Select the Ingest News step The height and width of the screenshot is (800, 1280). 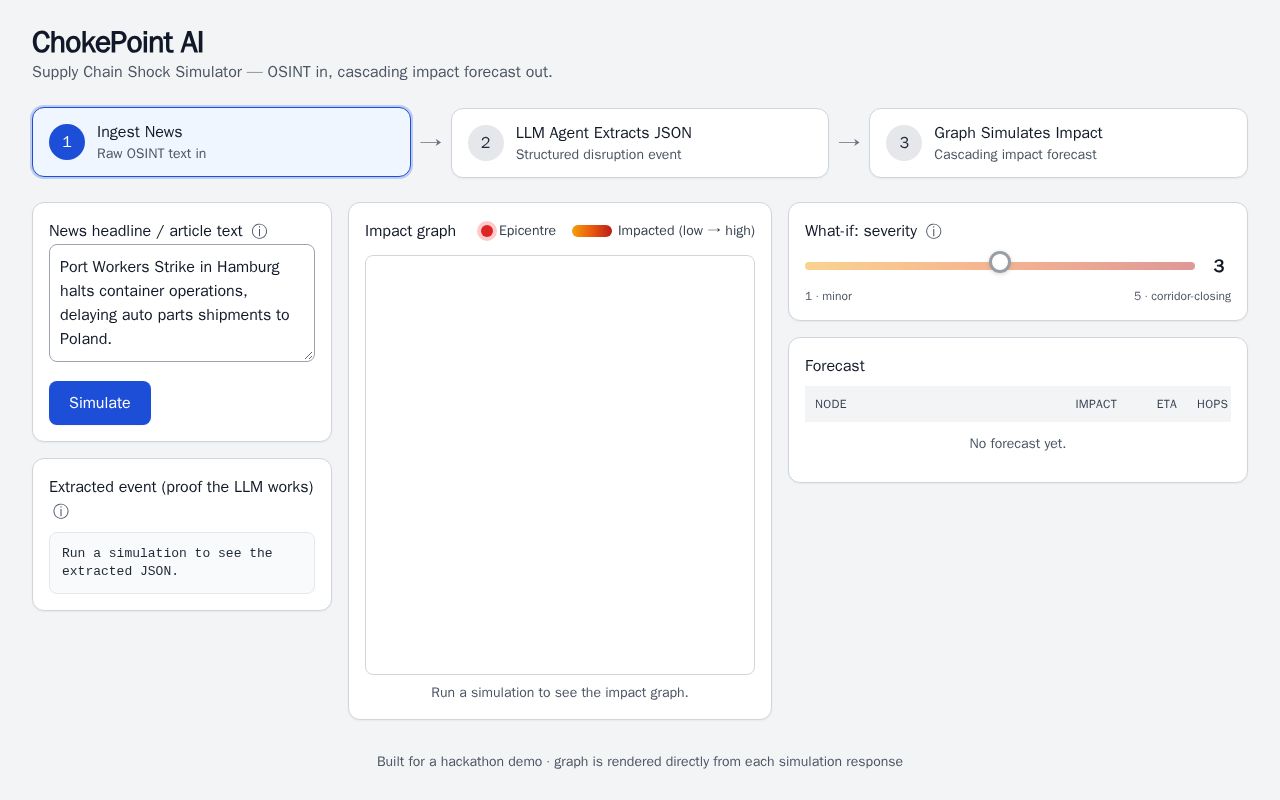click(221, 142)
